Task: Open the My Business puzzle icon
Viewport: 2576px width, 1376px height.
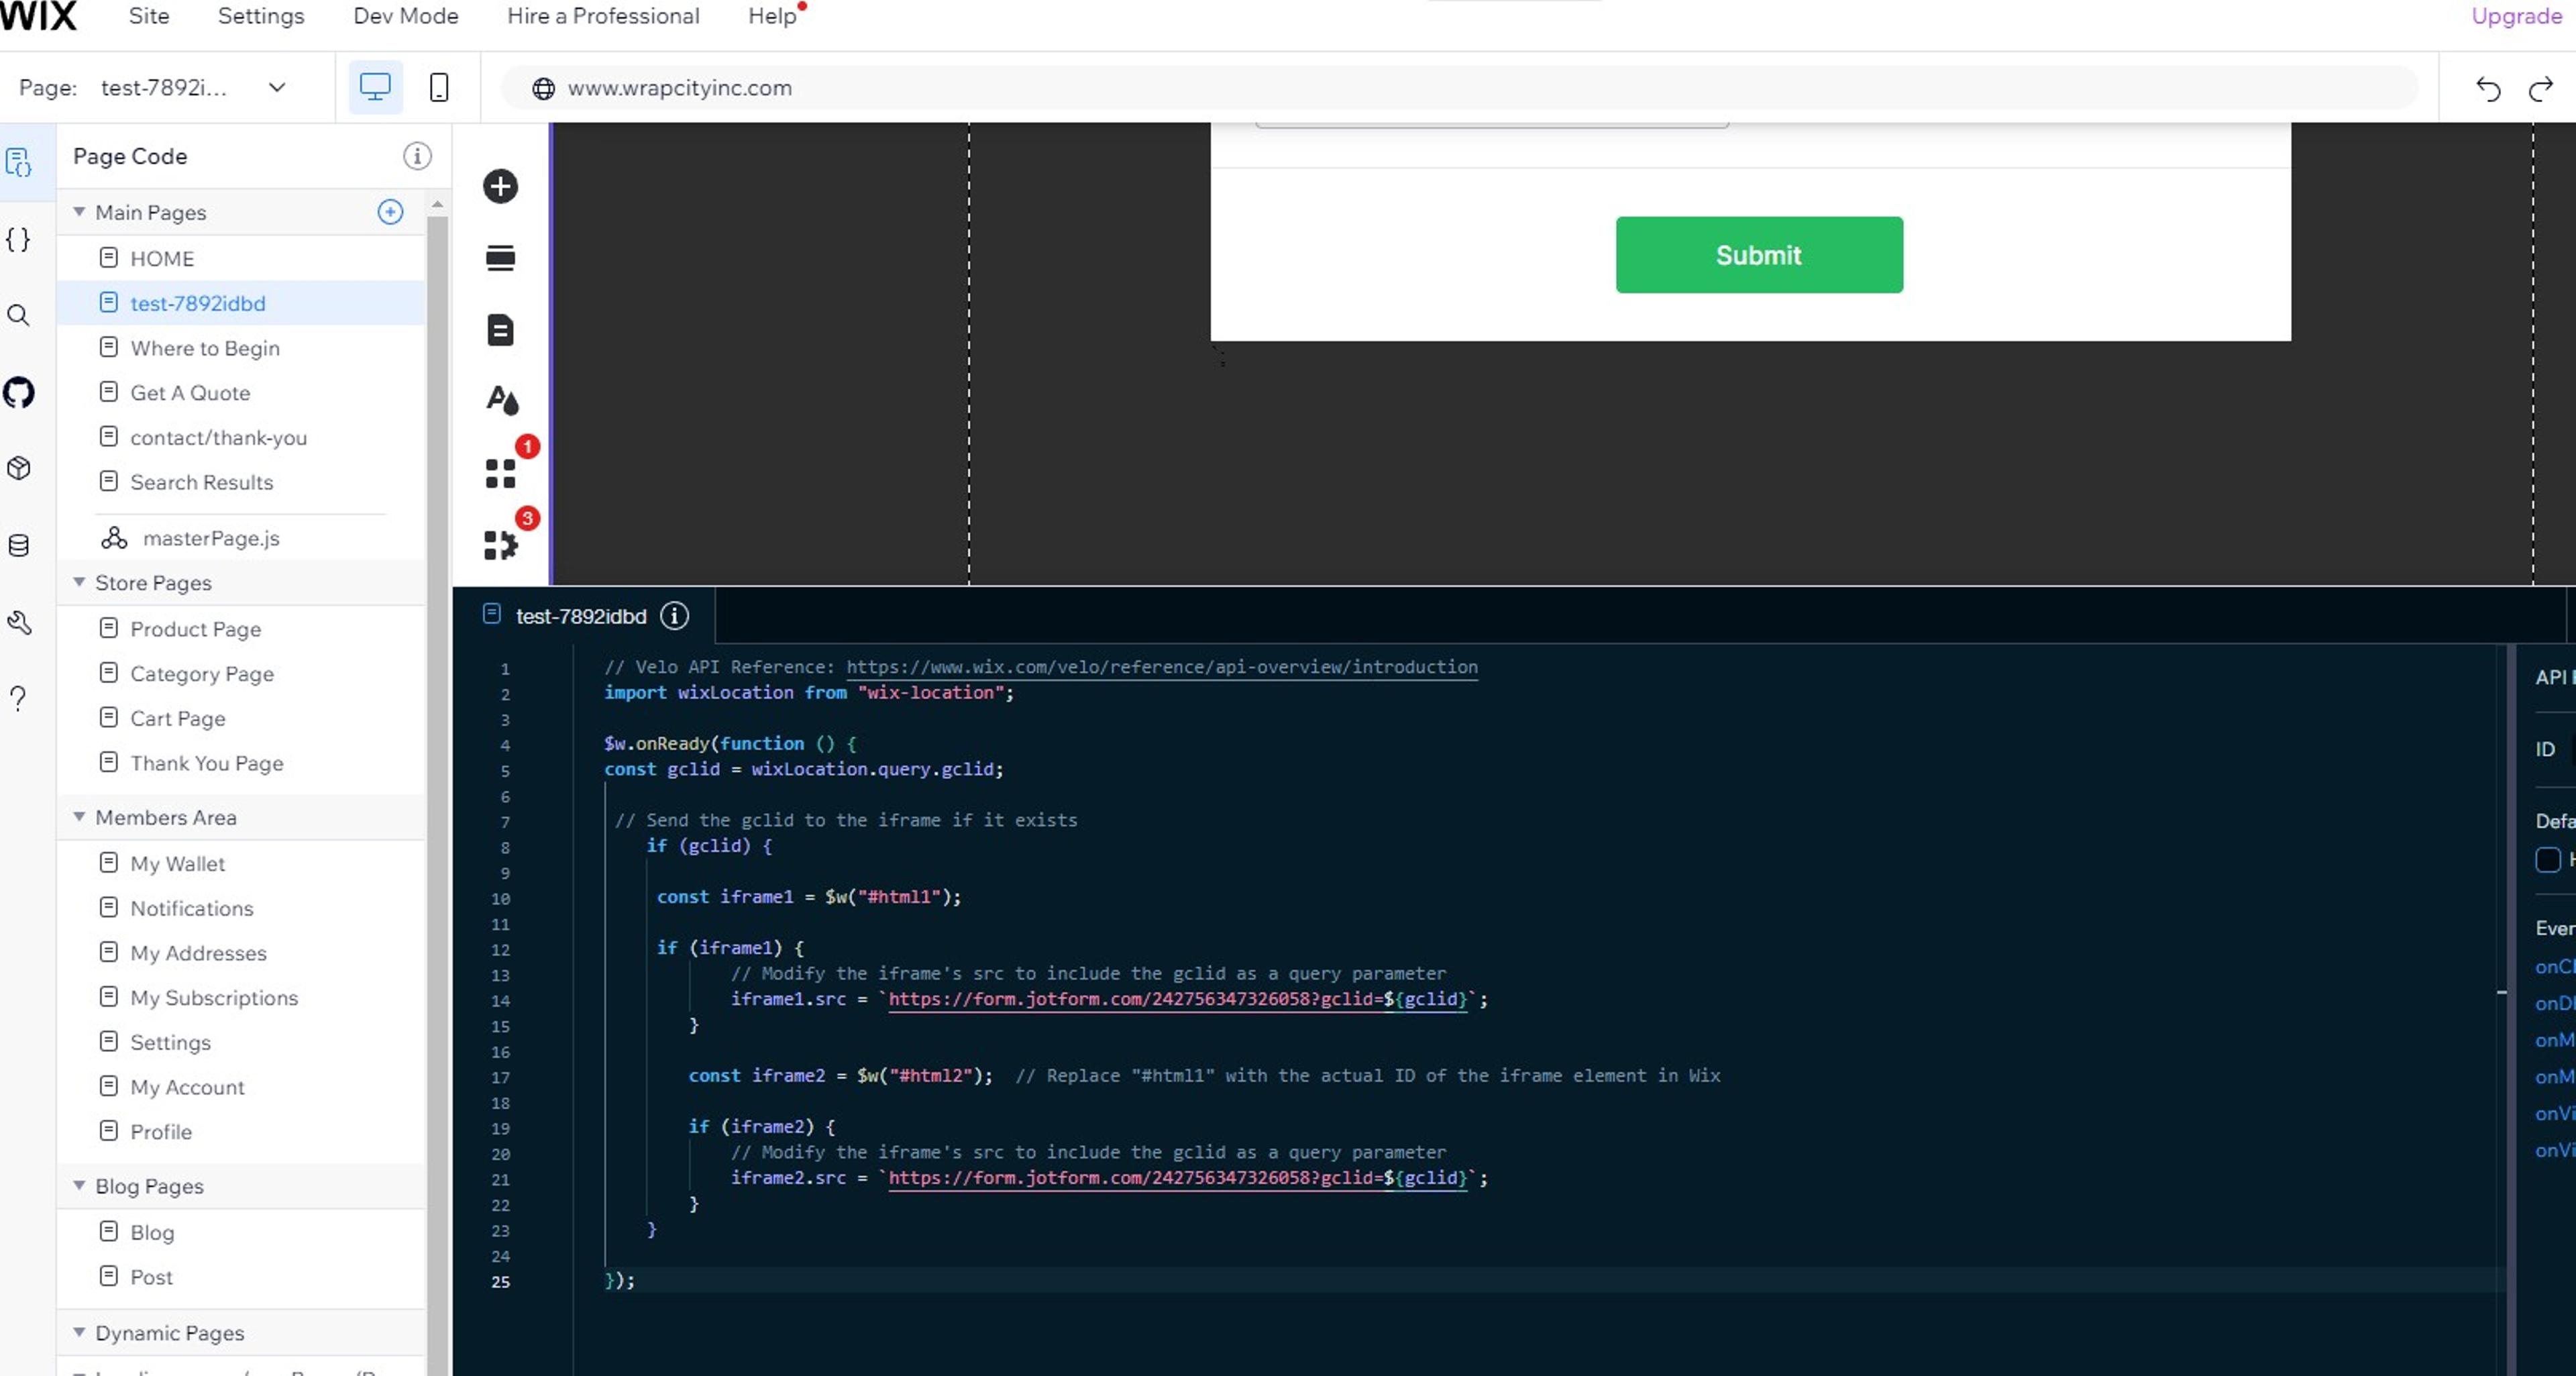Action: coord(500,545)
